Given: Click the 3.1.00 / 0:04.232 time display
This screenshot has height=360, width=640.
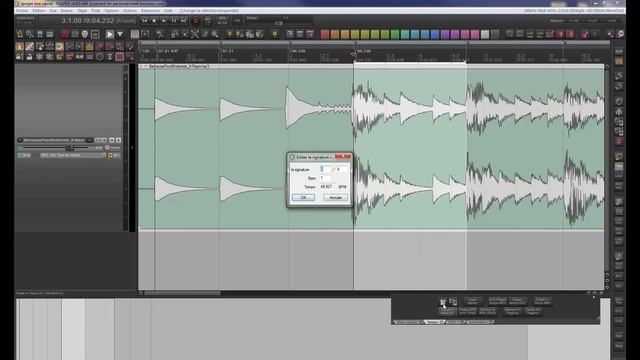Looking at the screenshot, I should (88, 20).
